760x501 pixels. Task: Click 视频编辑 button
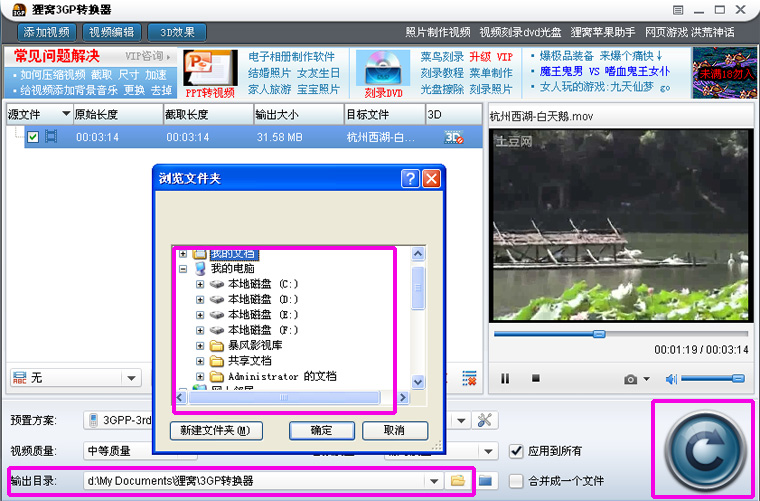[111, 32]
